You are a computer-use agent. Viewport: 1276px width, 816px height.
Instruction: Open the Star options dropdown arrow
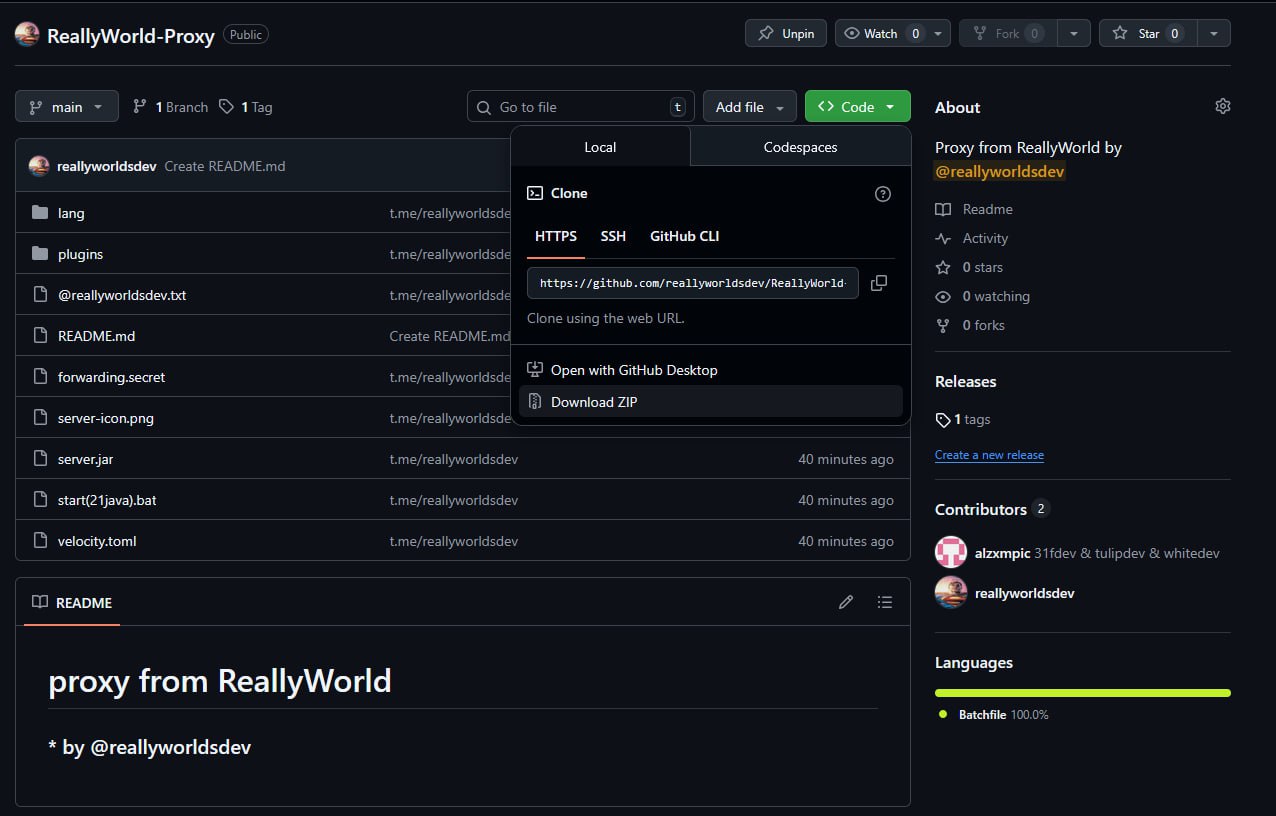(1213, 33)
